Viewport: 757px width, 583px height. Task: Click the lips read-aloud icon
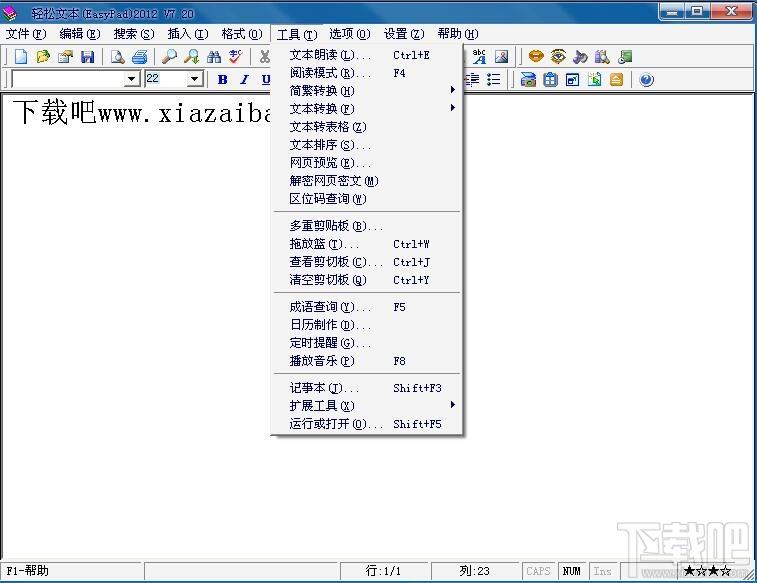tap(535, 57)
